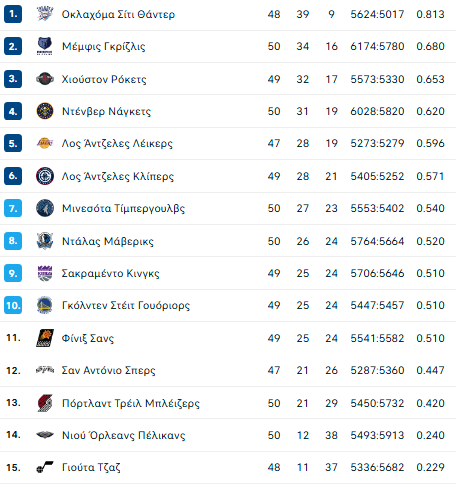The image size is (456, 486).
Task: Click the Los Angeles Lakers logo
Action: [45, 143]
